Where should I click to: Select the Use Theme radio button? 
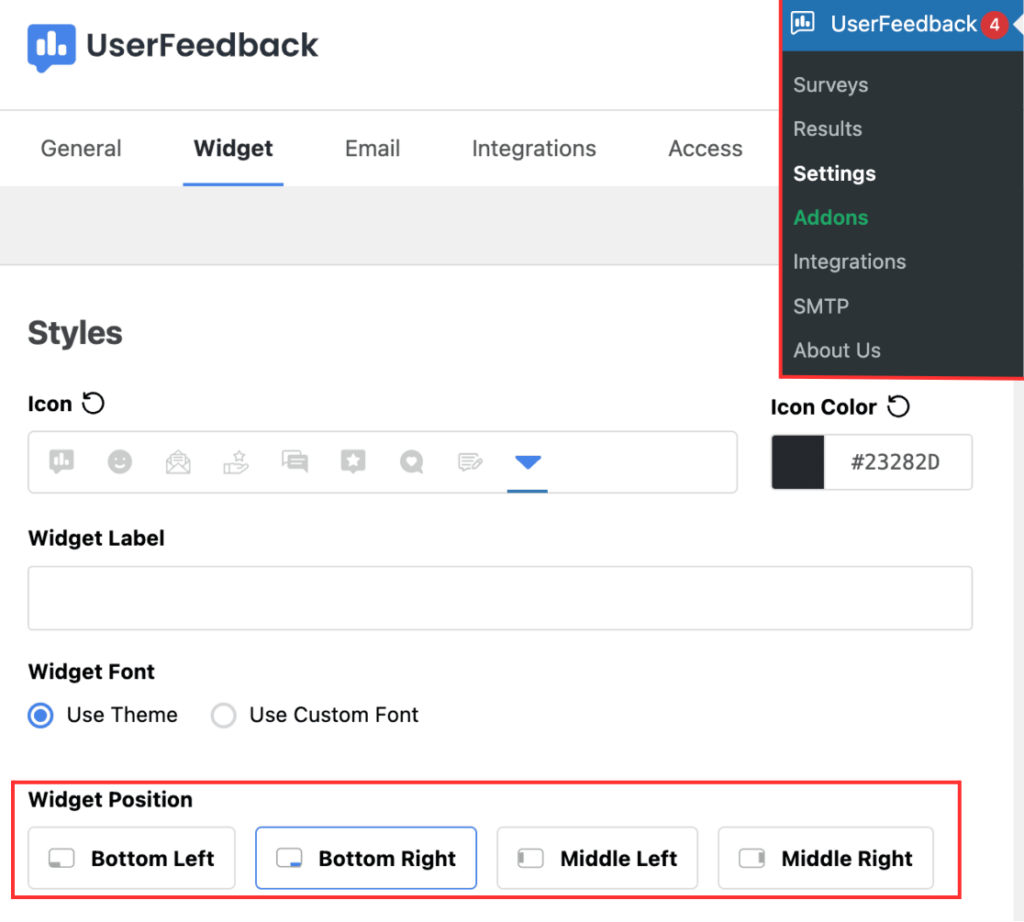click(40, 715)
